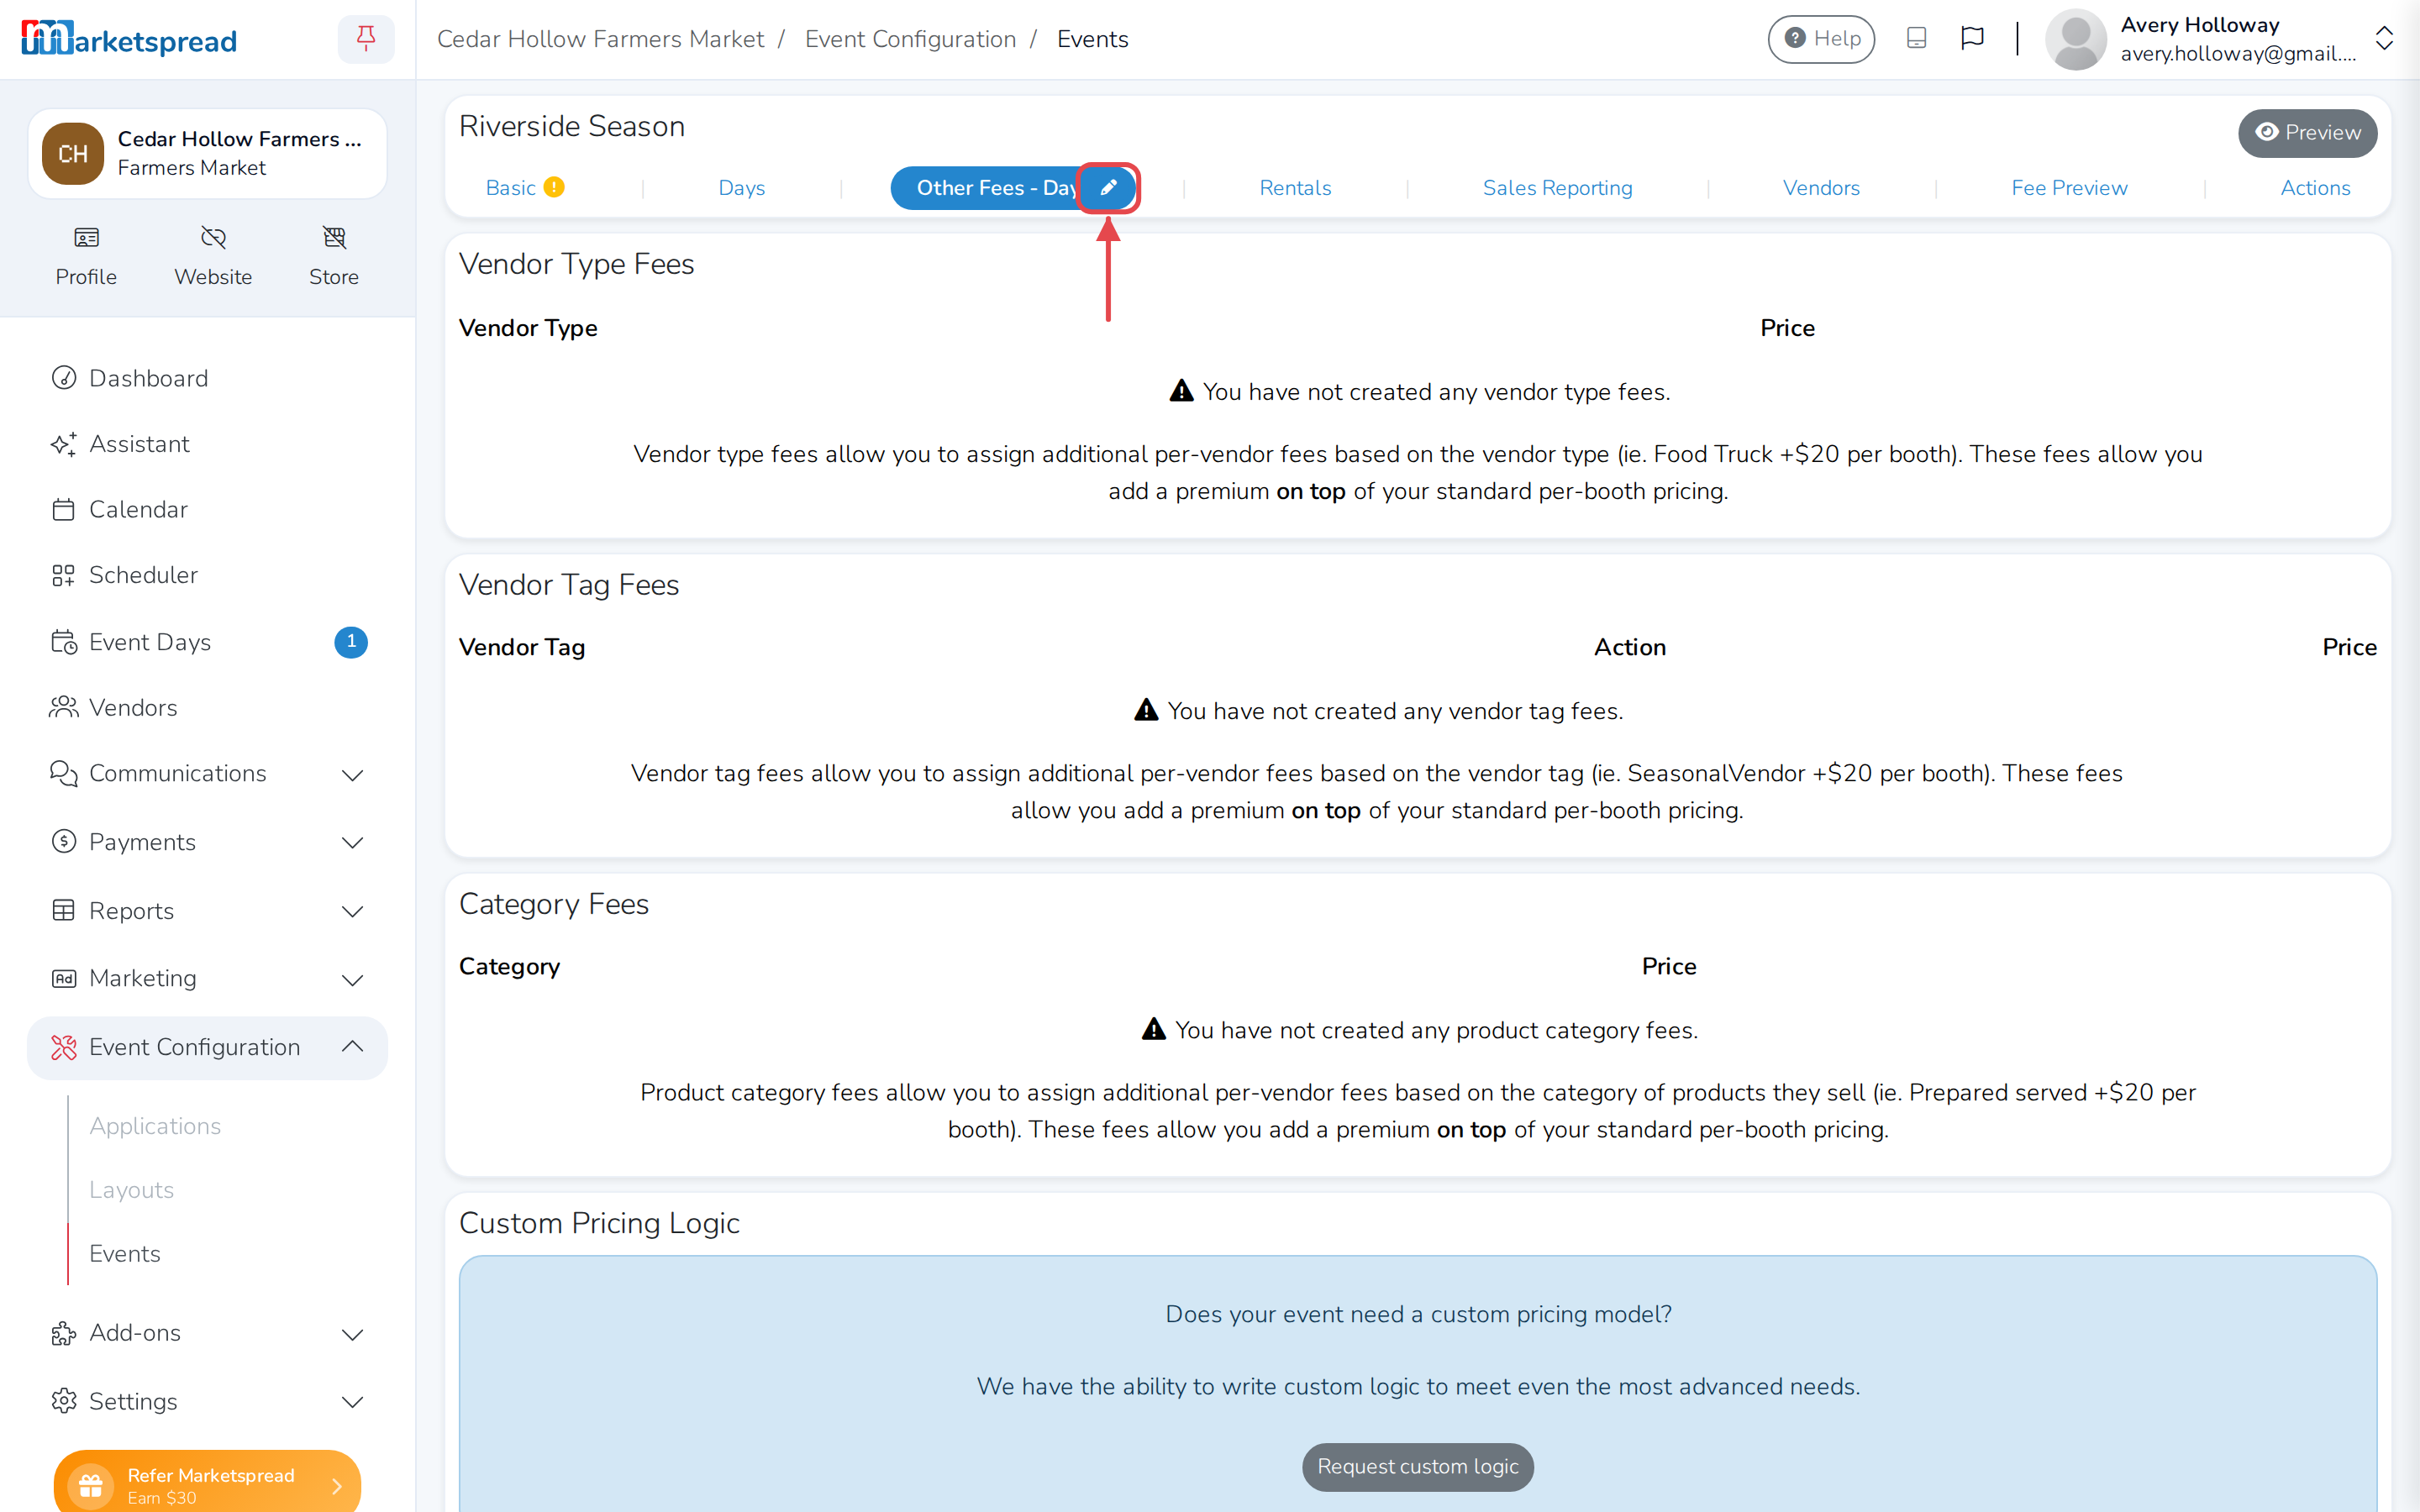Go to Dashboard in sidebar

coord(207,378)
